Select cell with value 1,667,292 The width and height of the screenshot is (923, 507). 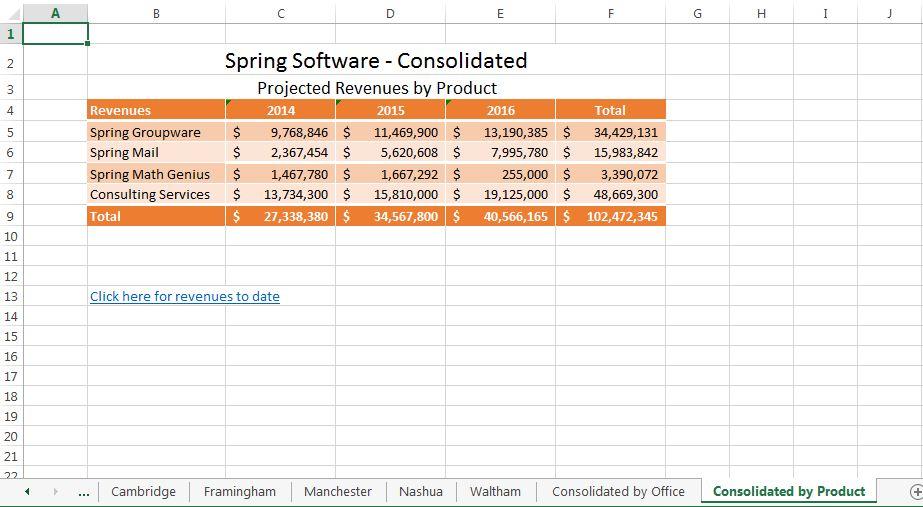[390, 174]
